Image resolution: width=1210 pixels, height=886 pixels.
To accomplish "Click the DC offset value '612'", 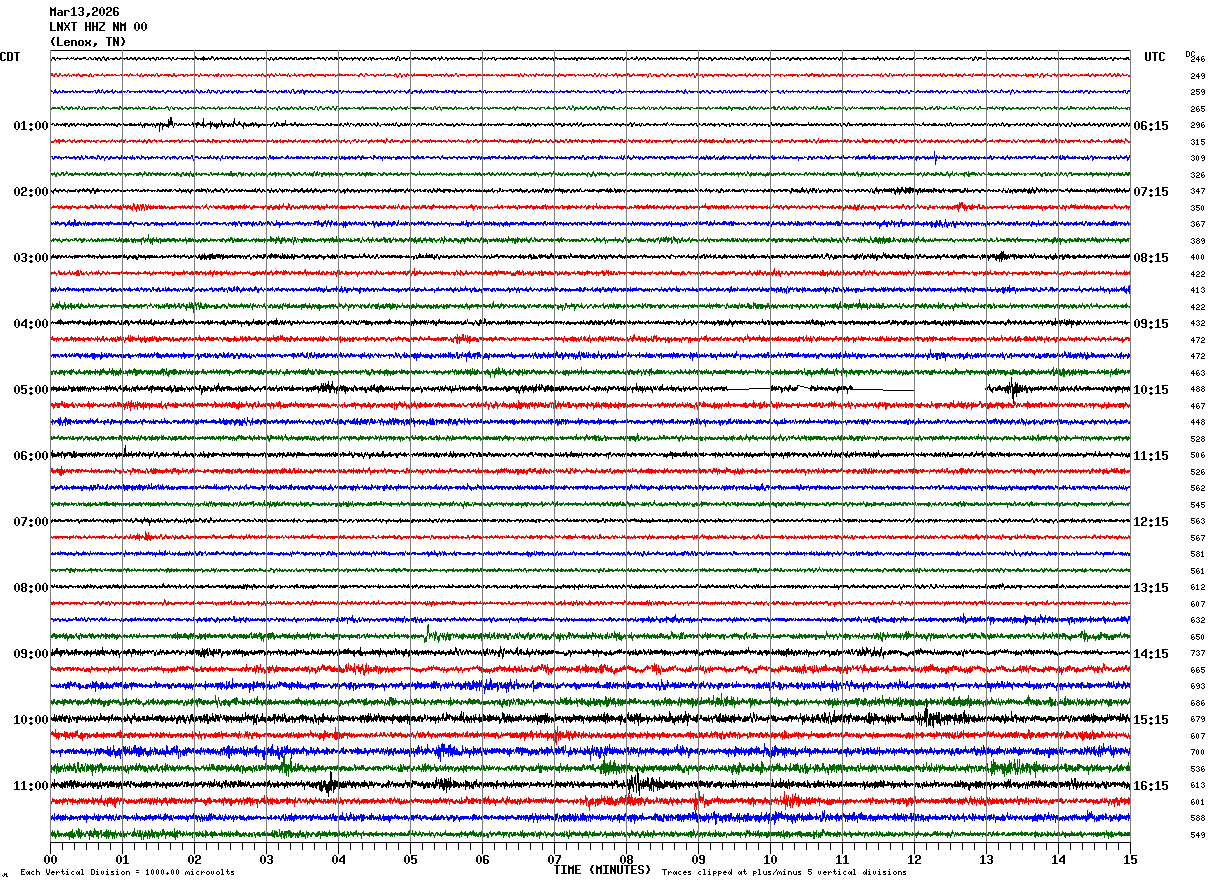I will pos(1197,588).
